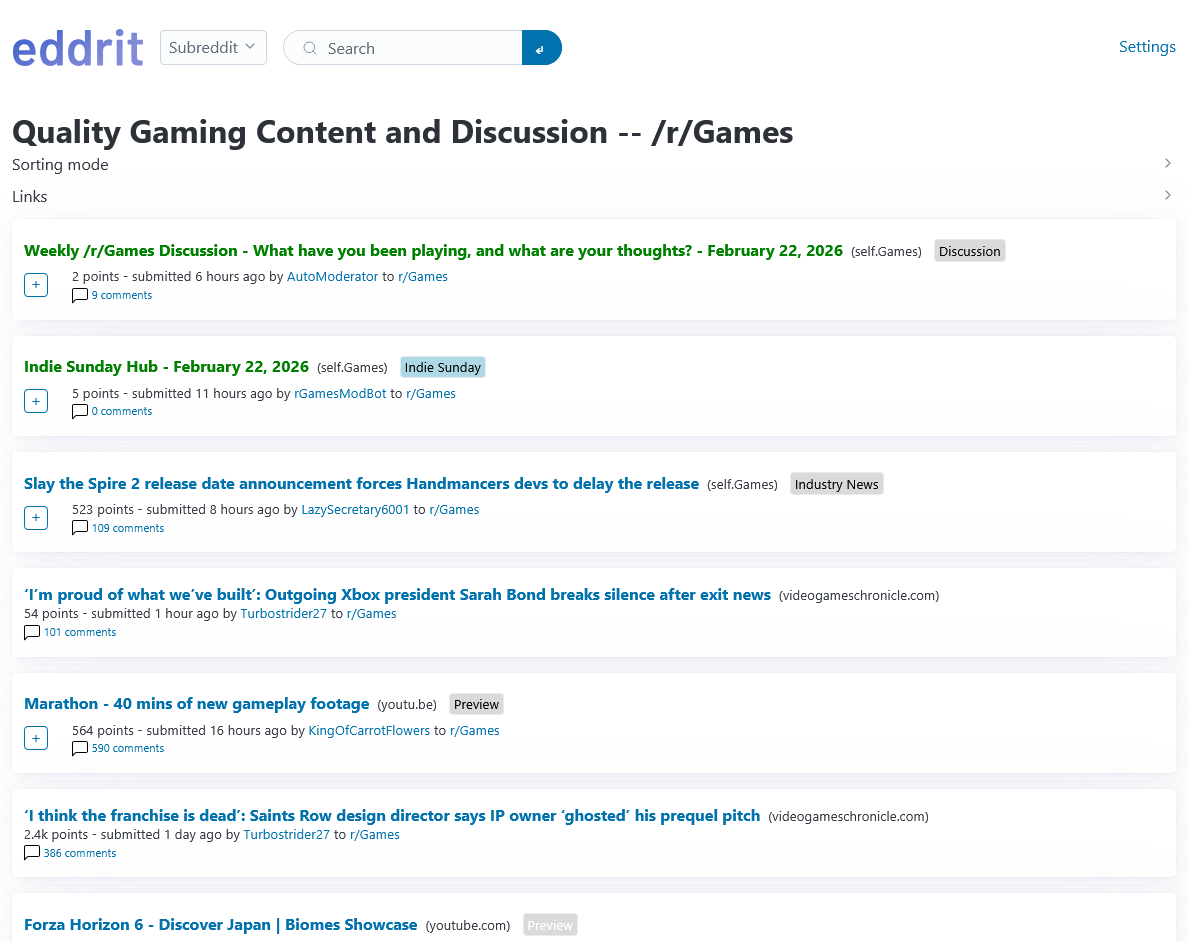
Task: Click comment bubble icon on Marathon post
Action: click(x=80, y=748)
